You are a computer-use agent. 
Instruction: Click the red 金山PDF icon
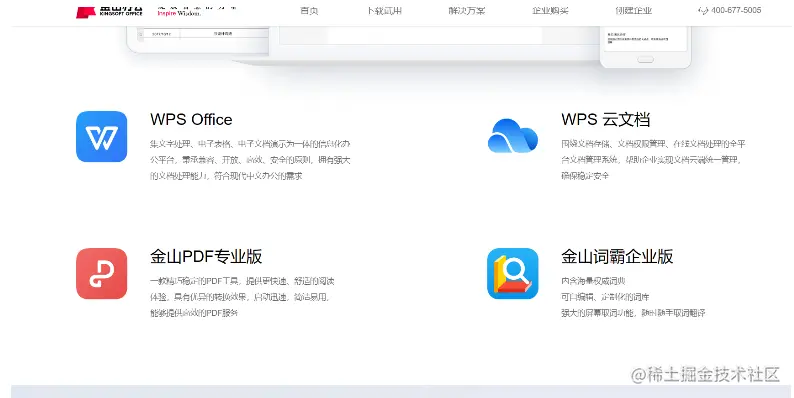point(102,273)
